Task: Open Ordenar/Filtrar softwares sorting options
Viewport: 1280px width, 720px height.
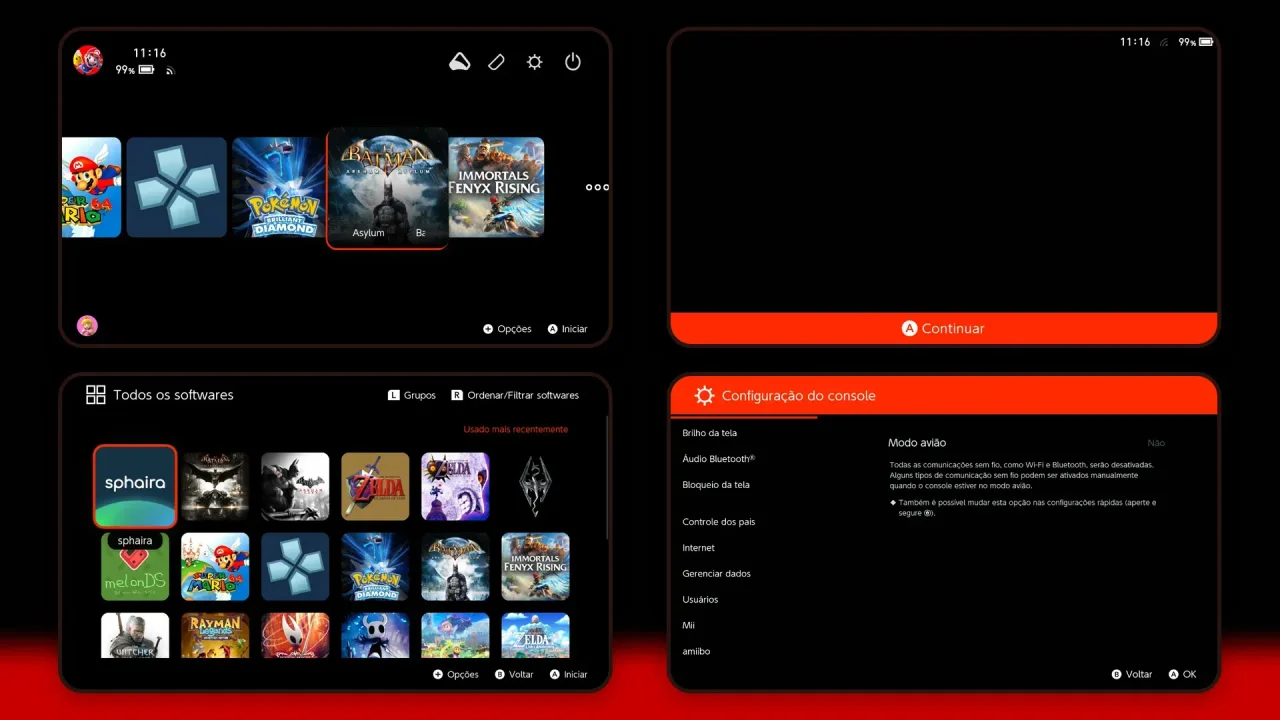Action: 515,395
